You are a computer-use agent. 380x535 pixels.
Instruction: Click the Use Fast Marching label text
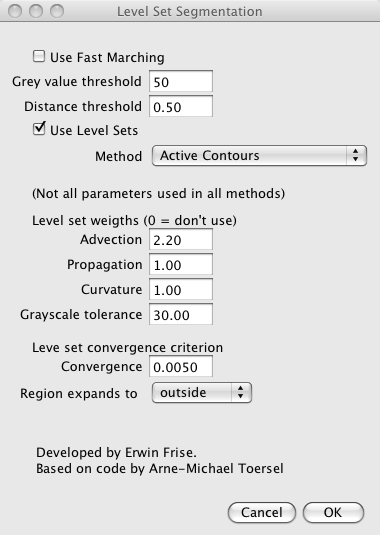tap(107, 57)
